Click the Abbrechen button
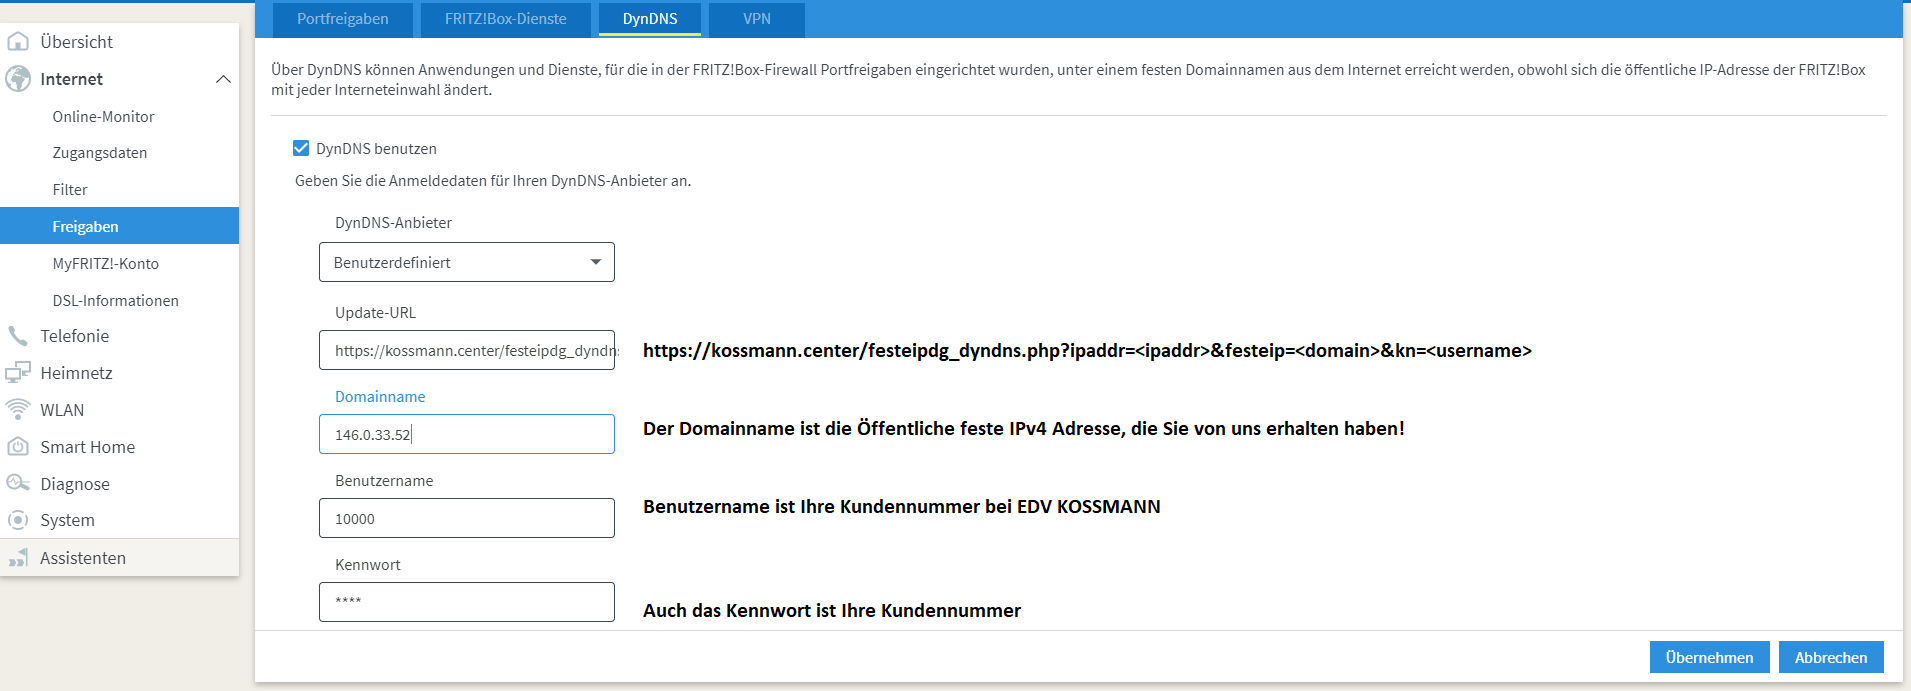The width and height of the screenshot is (1911, 691). coord(1831,657)
